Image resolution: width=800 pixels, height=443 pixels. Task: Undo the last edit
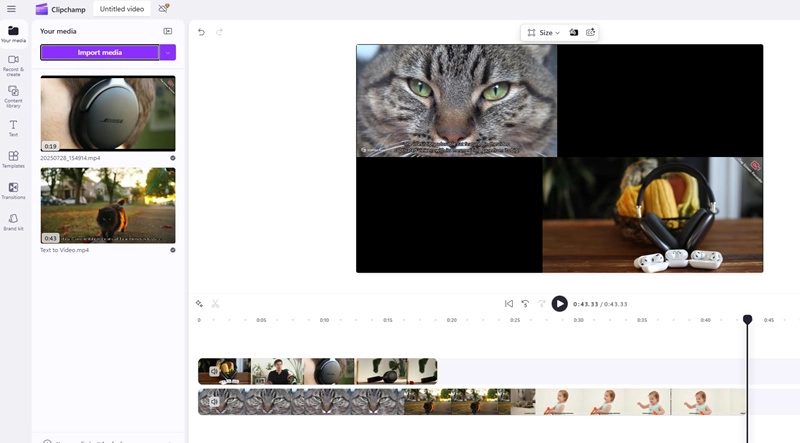tap(201, 32)
